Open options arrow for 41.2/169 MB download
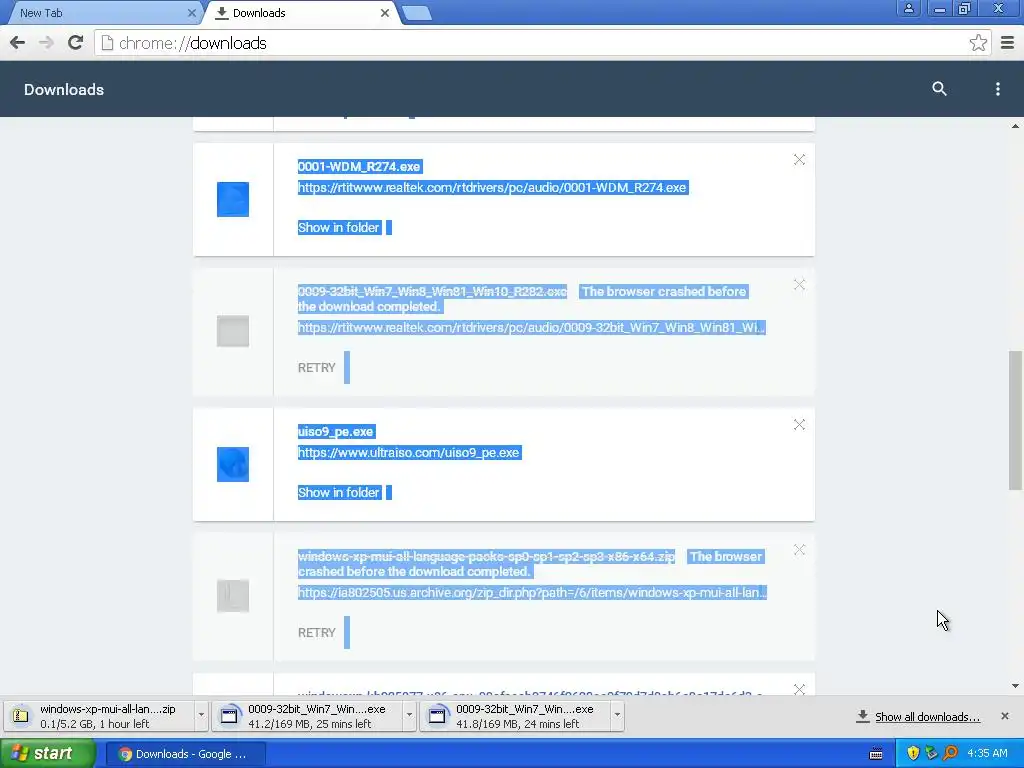Viewport: 1024px width, 768px height. click(x=409, y=715)
